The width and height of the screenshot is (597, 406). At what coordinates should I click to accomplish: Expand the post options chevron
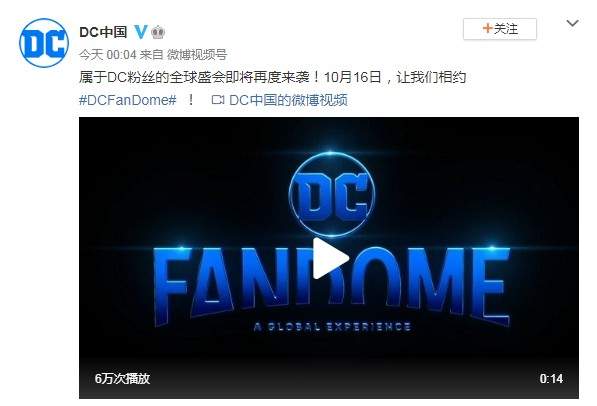click(572, 24)
